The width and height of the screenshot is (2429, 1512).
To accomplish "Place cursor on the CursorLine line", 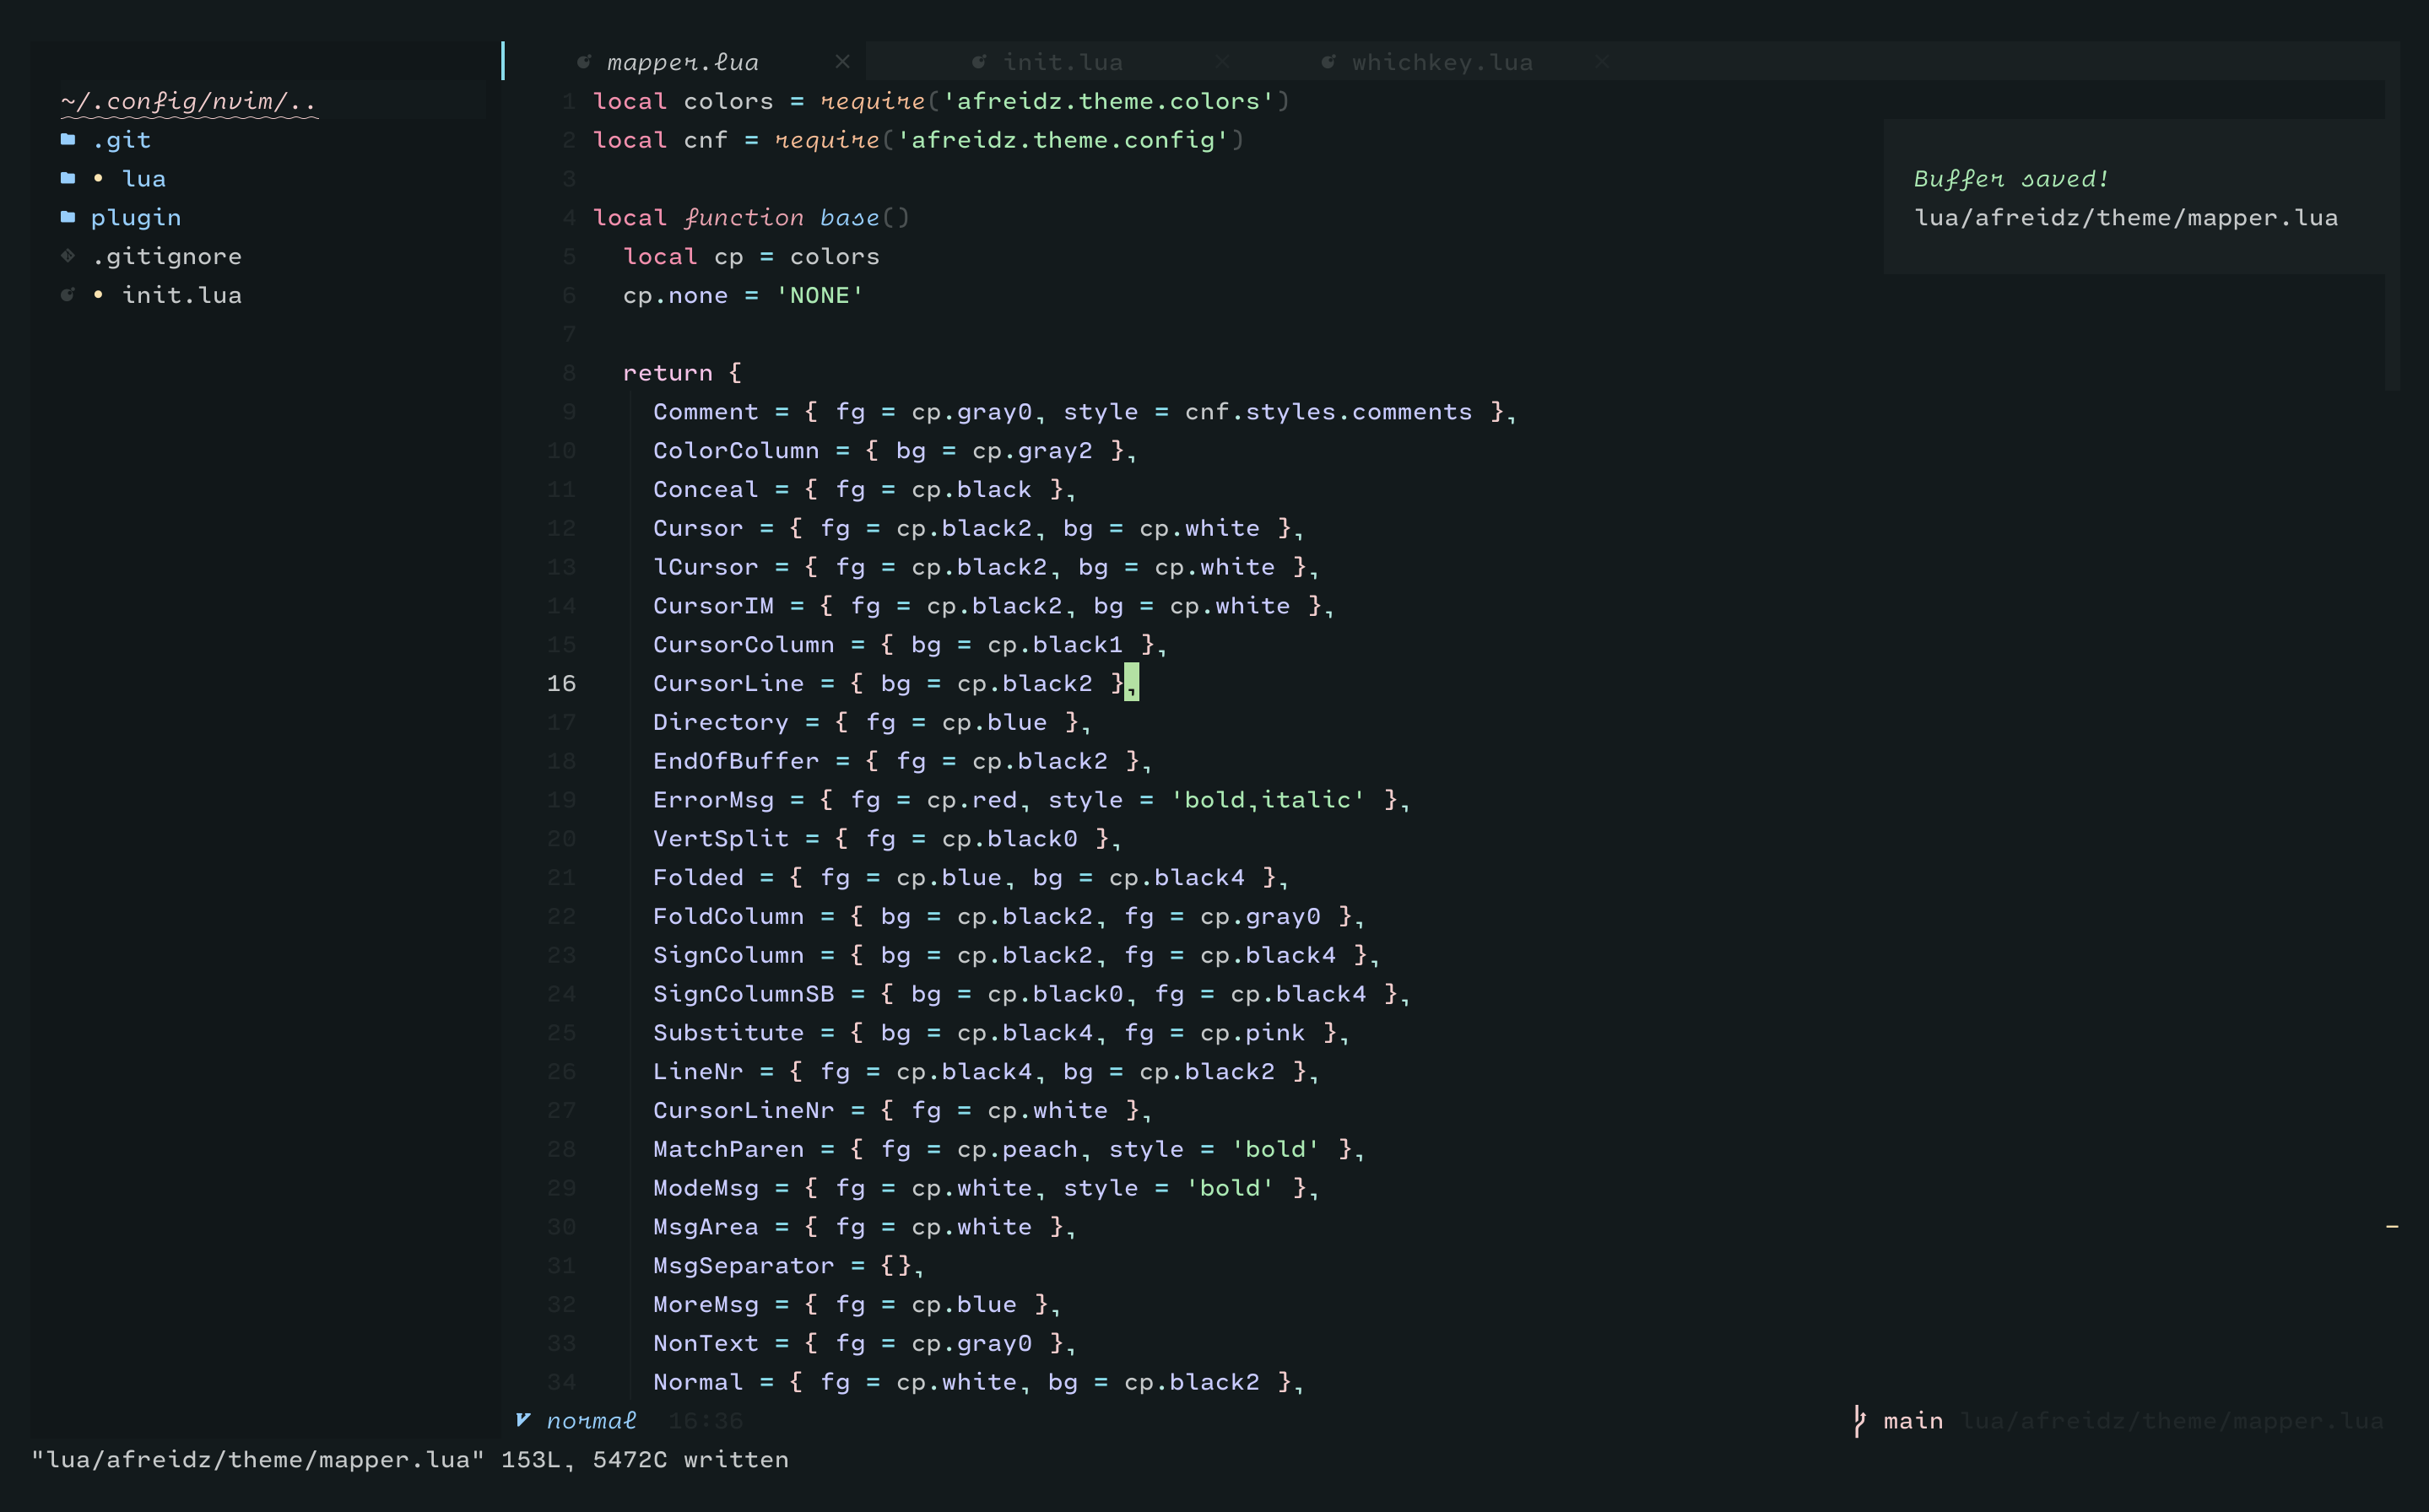I will pyautogui.click(x=895, y=684).
